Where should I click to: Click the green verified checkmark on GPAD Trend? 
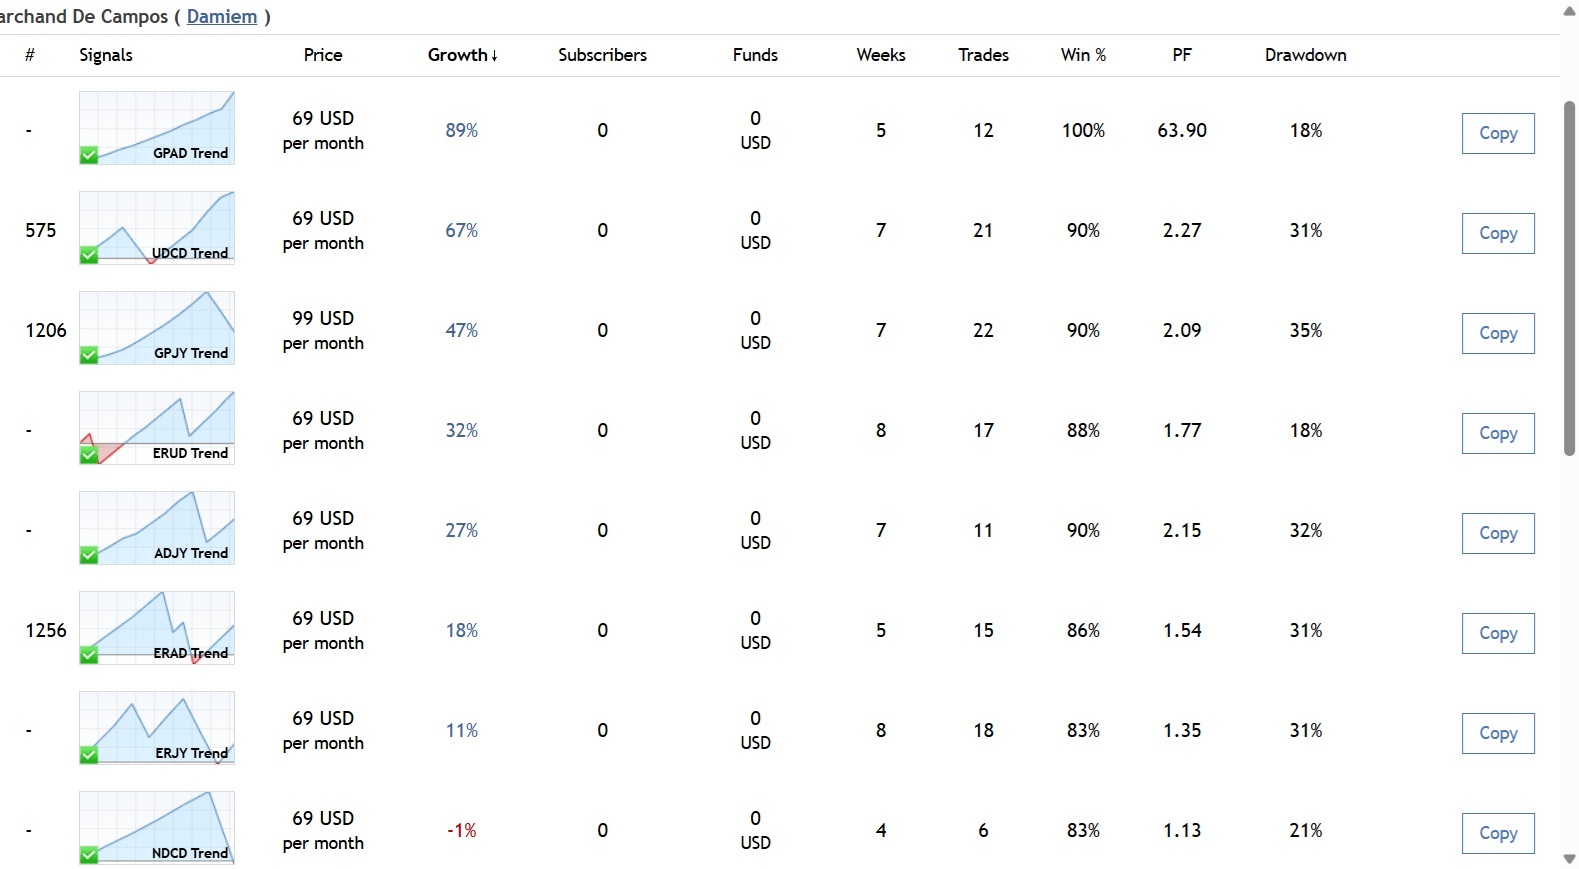[x=89, y=155]
